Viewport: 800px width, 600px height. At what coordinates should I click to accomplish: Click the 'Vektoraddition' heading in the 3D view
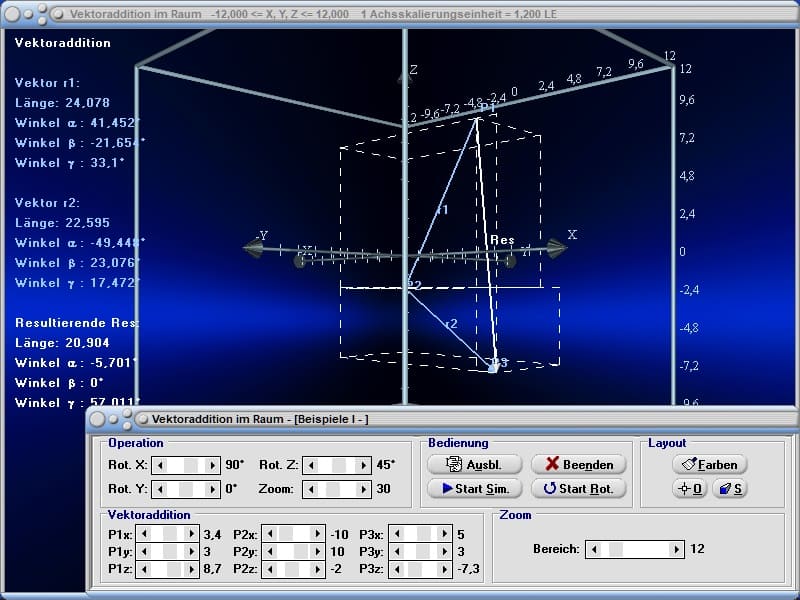[63, 43]
